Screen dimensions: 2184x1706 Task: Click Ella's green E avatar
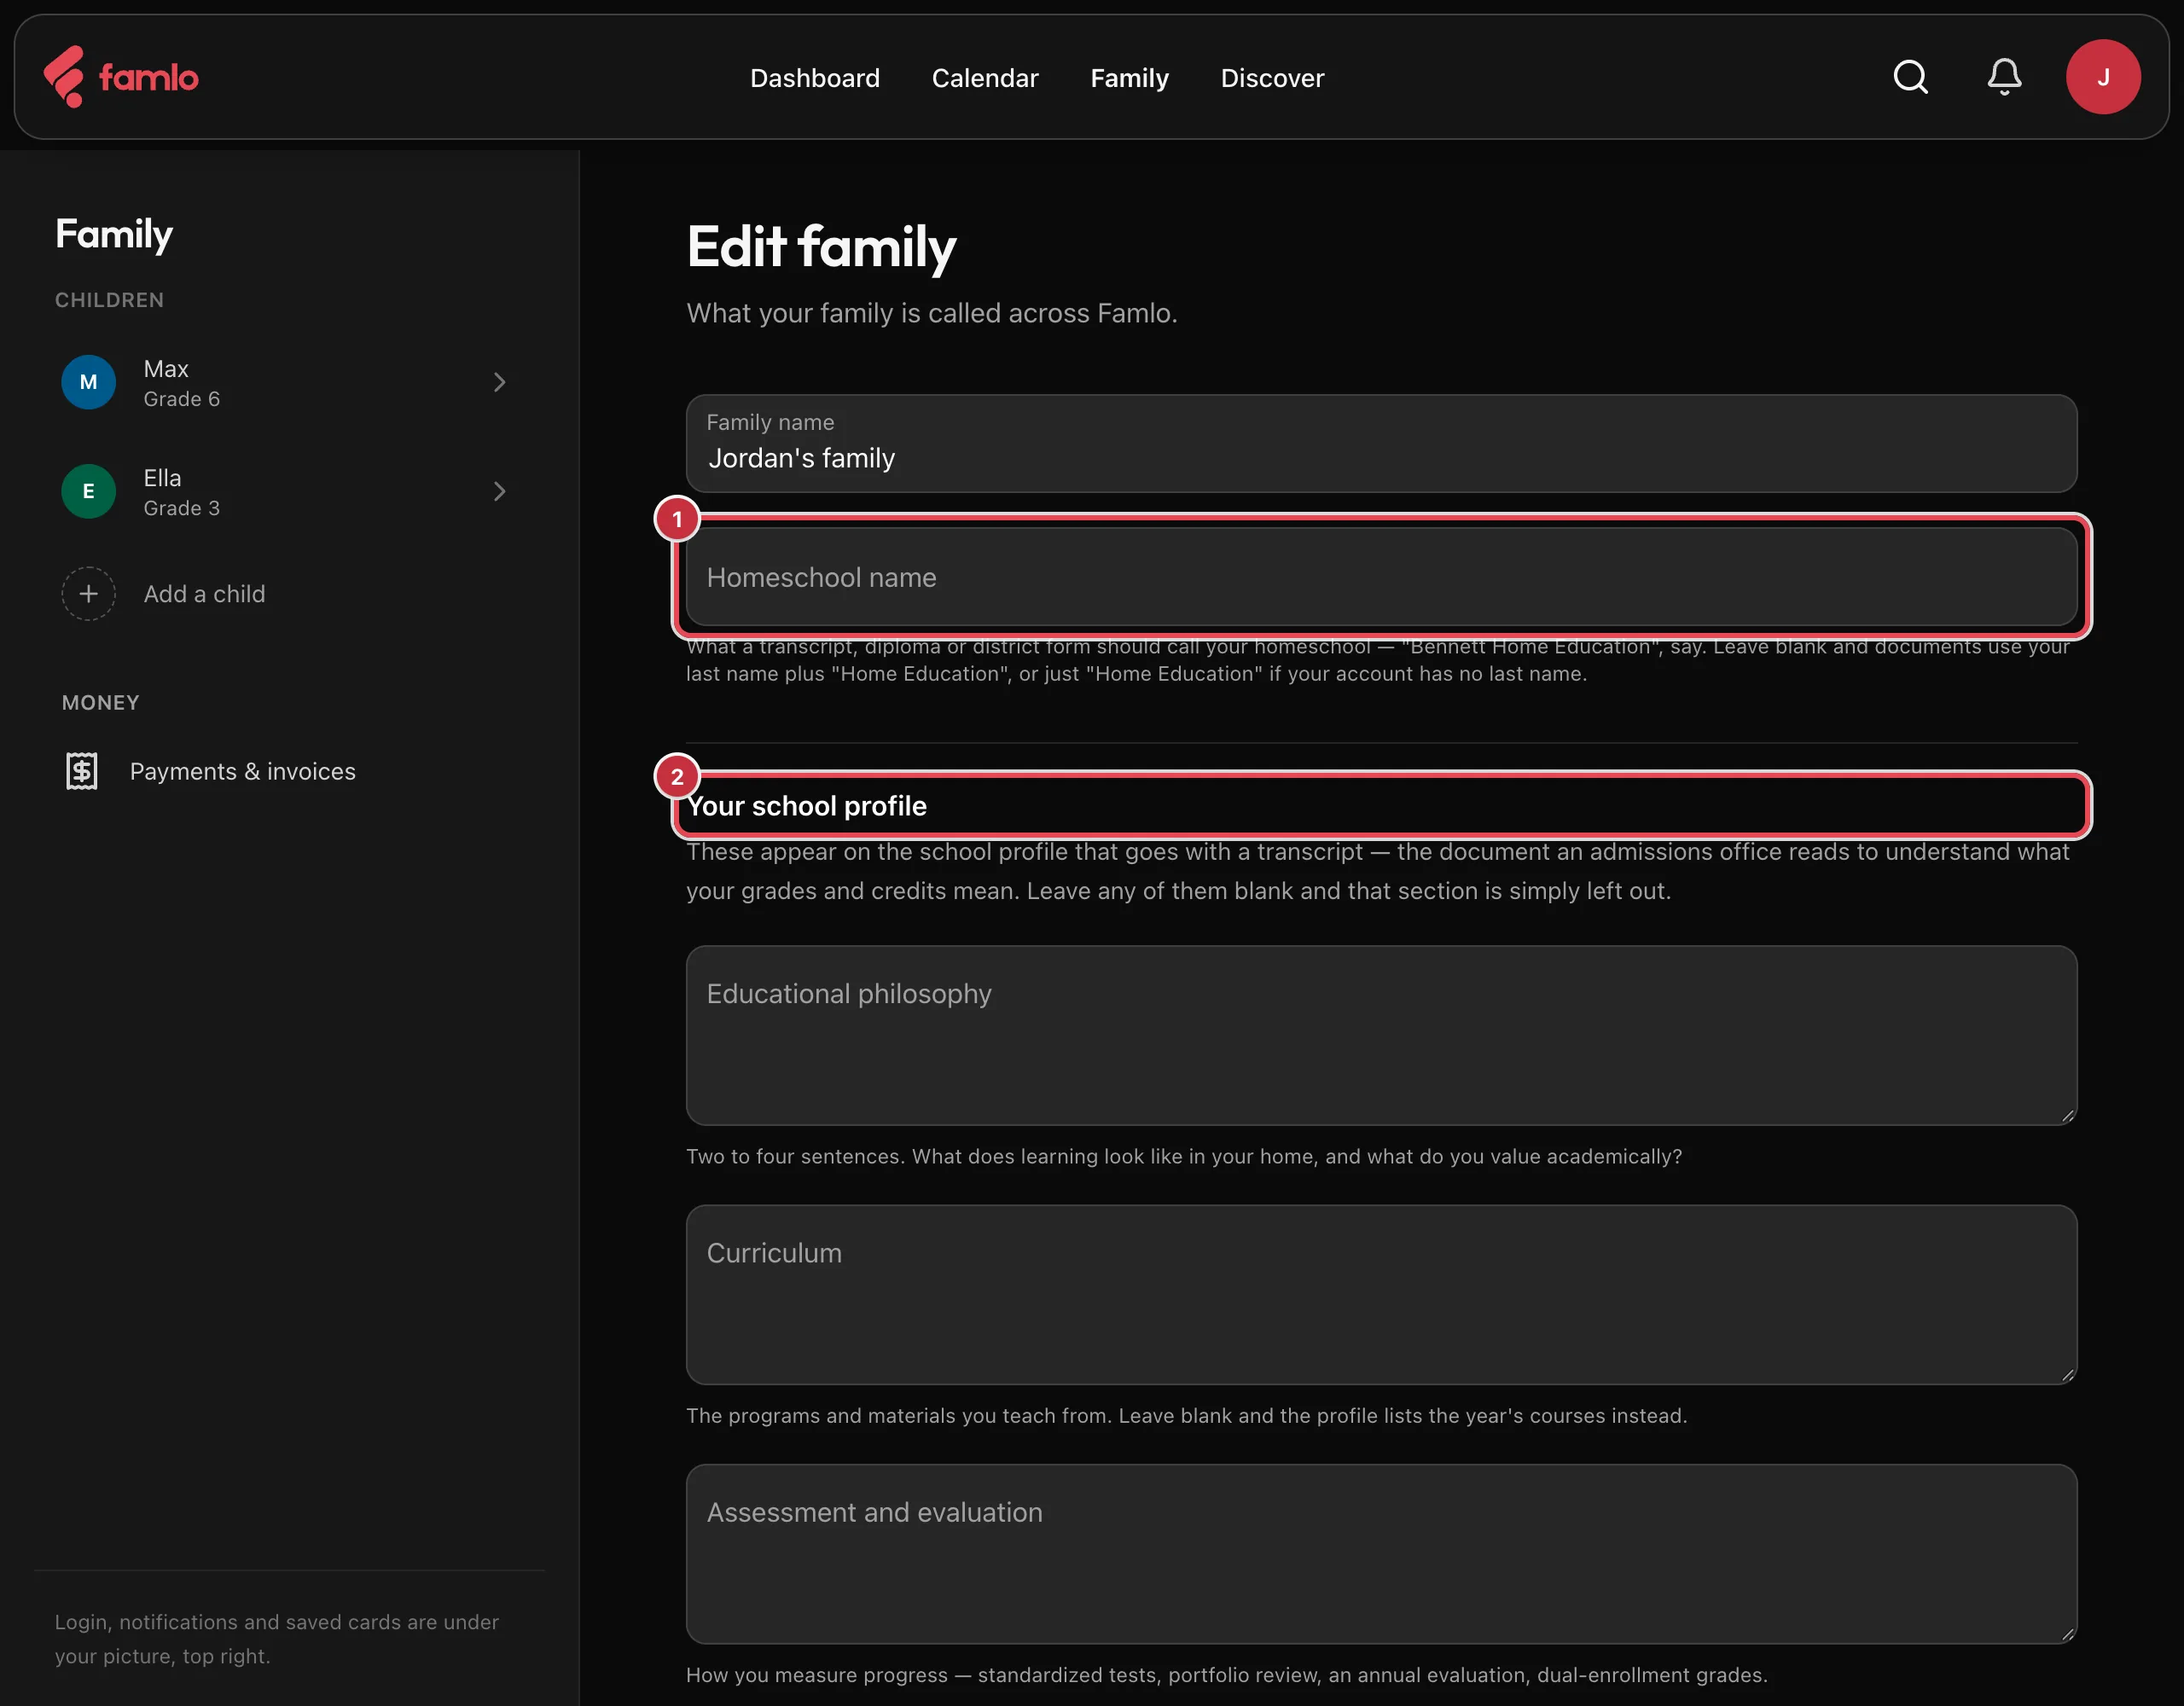89,491
